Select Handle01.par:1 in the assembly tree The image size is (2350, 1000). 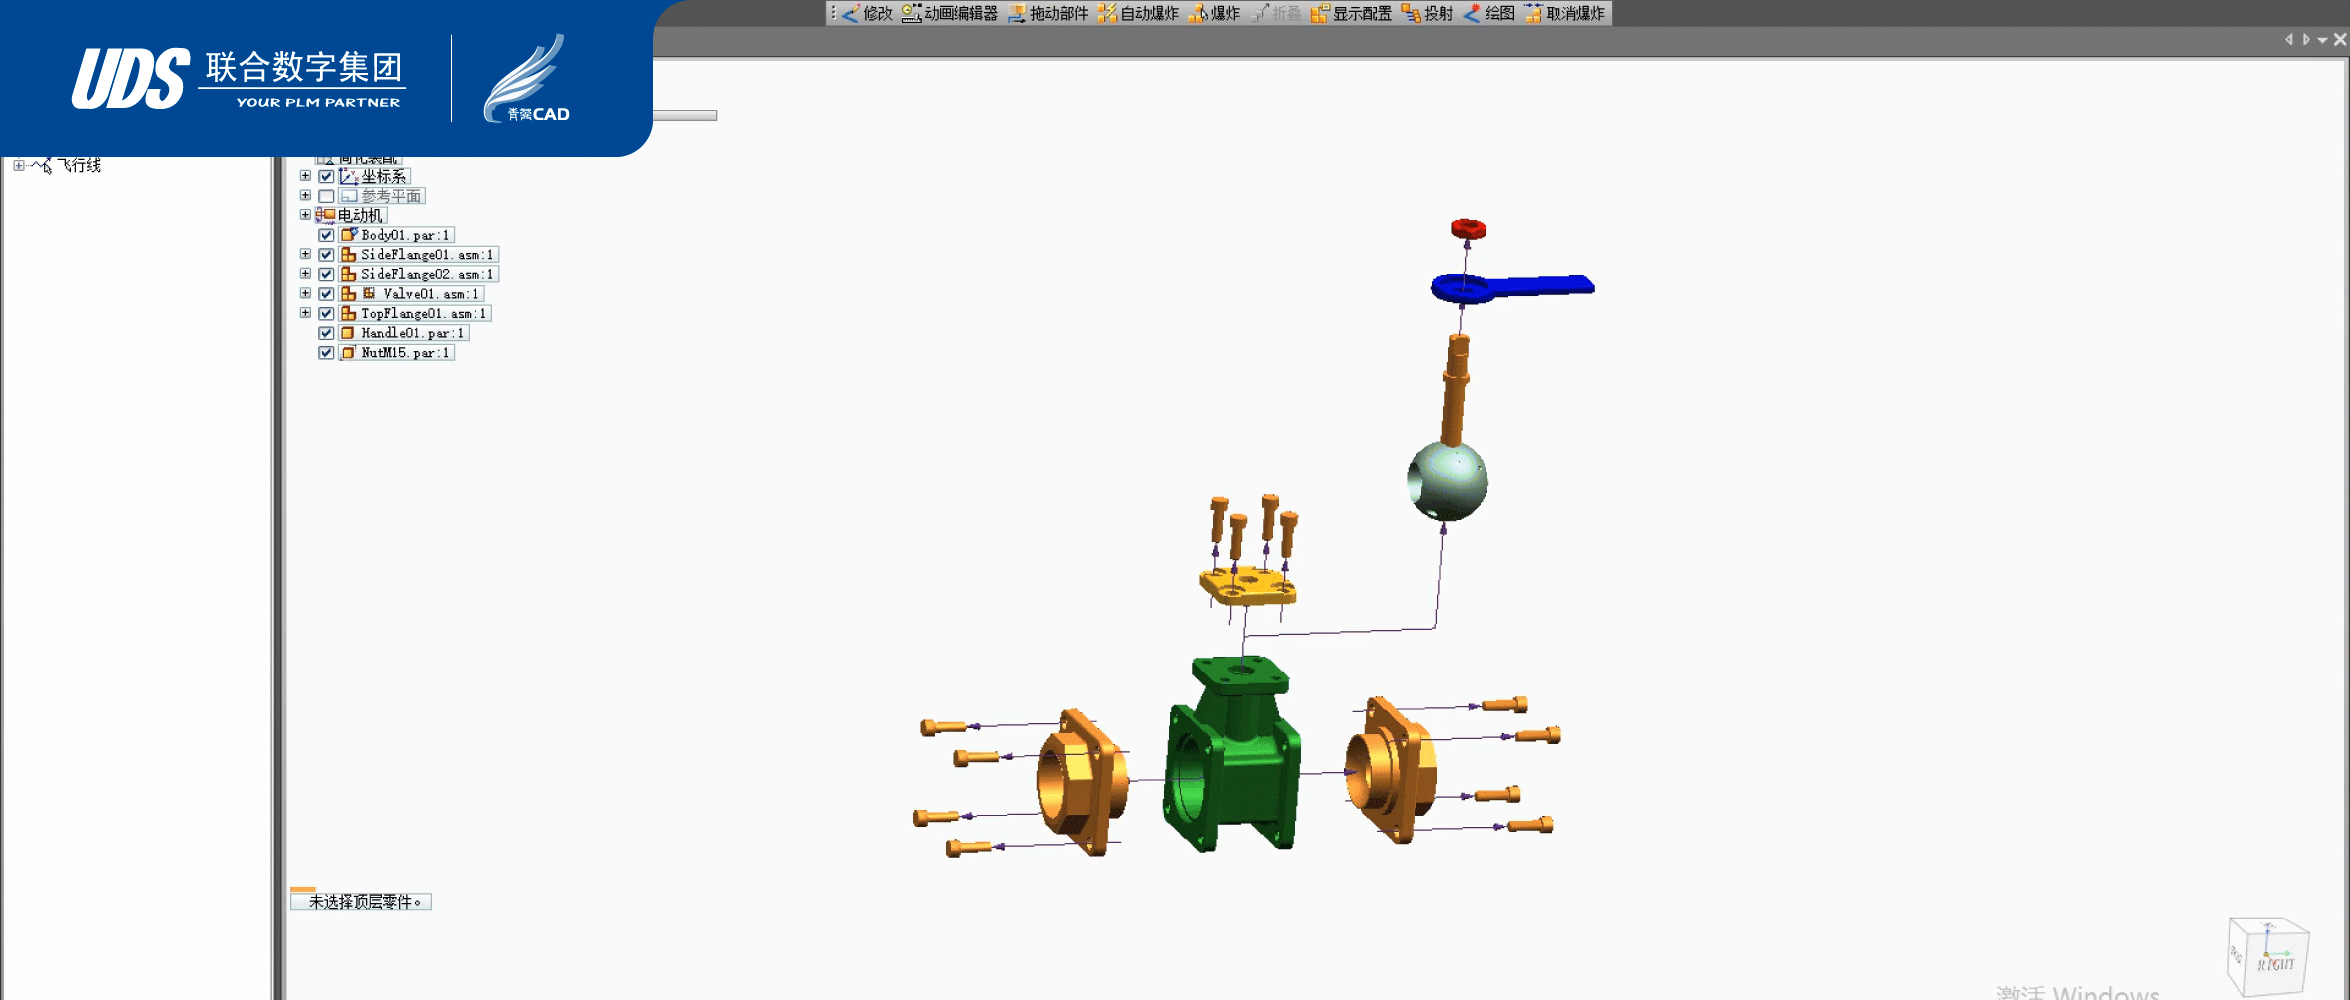point(411,333)
